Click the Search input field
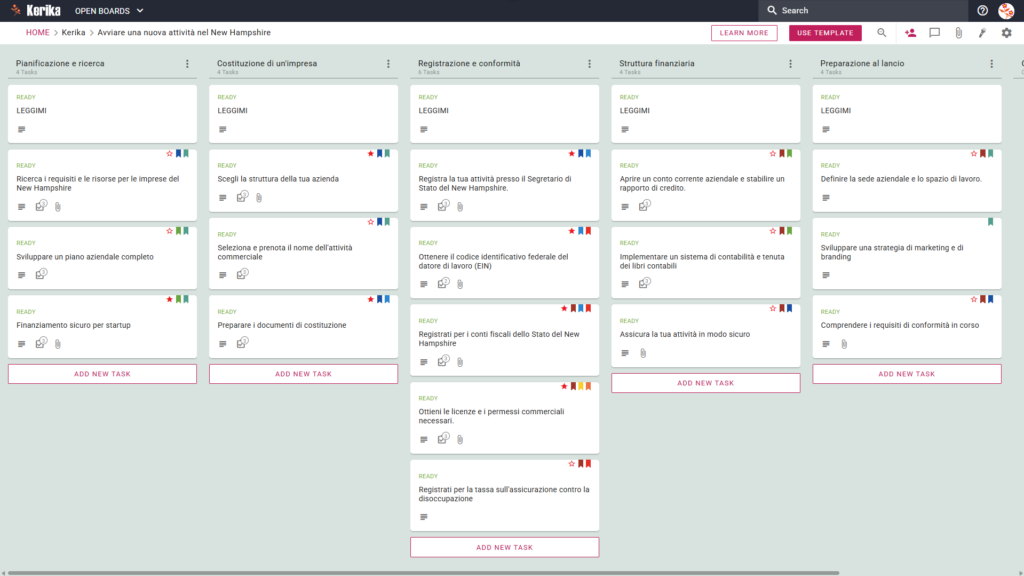Image resolution: width=1024 pixels, height=576 pixels. (x=863, y=10)
